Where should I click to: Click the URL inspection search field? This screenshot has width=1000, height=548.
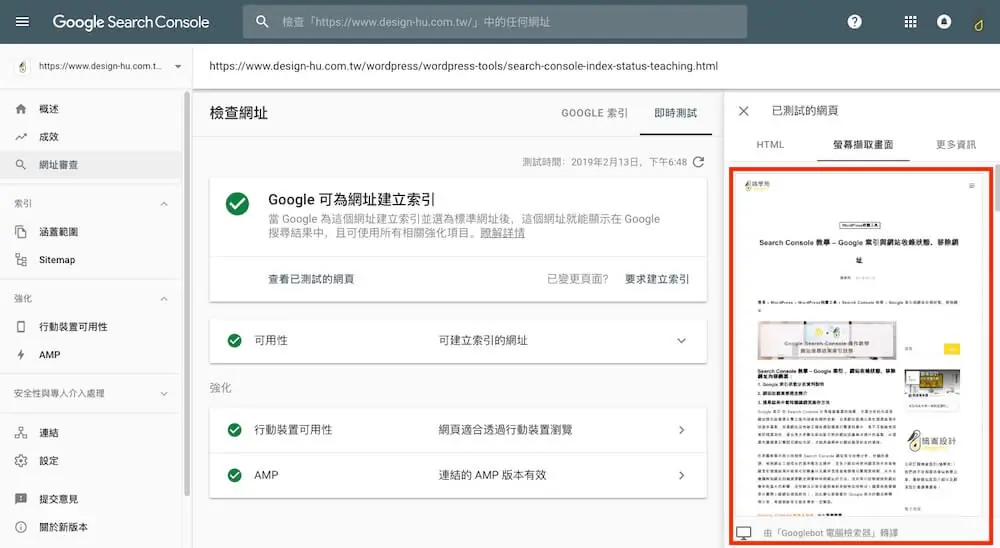495,22
